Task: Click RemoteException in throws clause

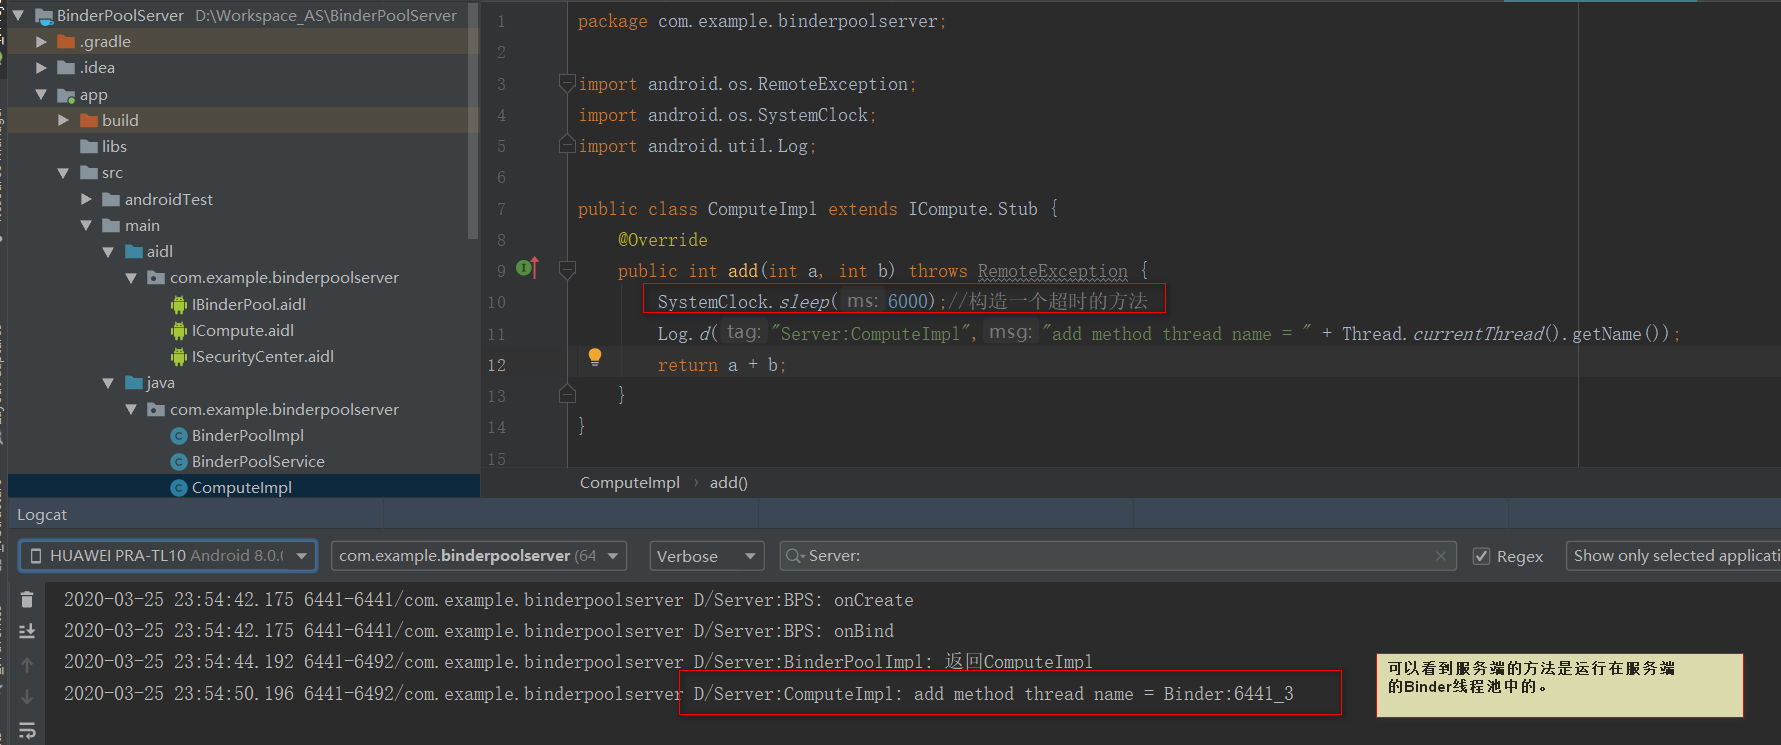Action: [1052, 271]
